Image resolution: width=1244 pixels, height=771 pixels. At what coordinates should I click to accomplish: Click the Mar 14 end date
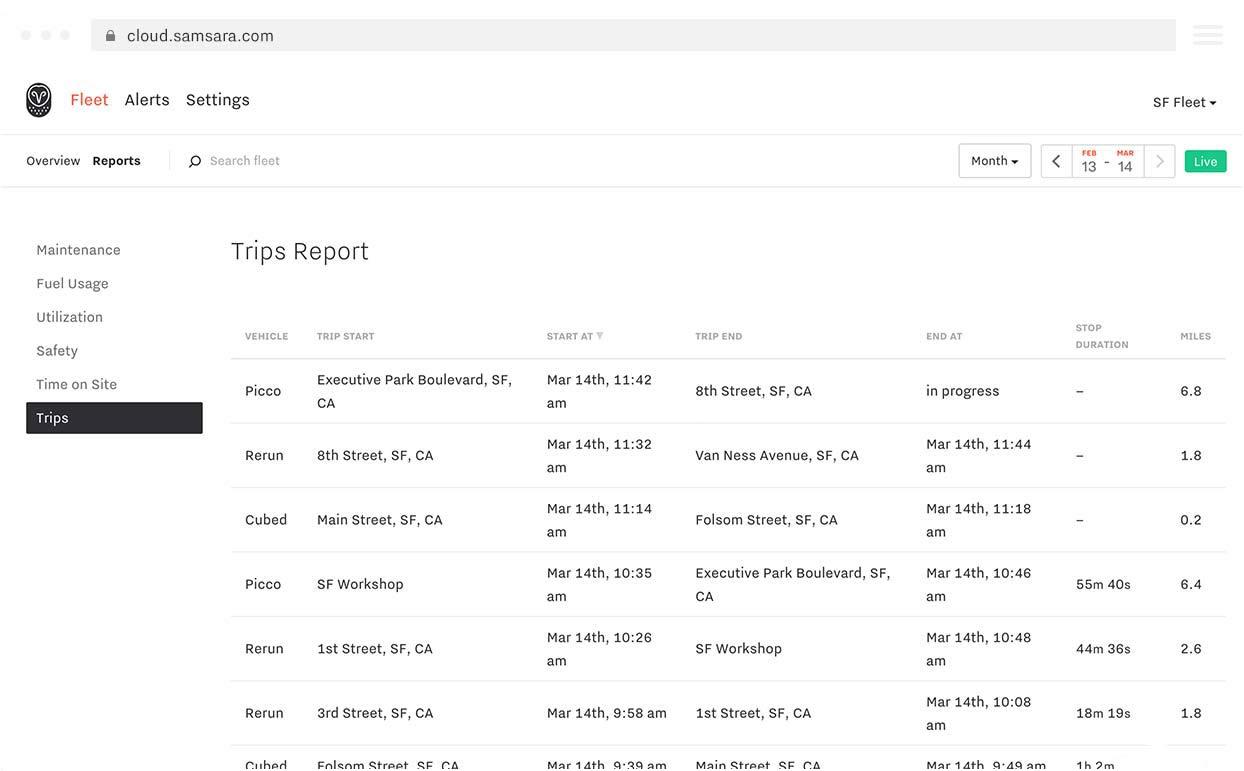1125,161
